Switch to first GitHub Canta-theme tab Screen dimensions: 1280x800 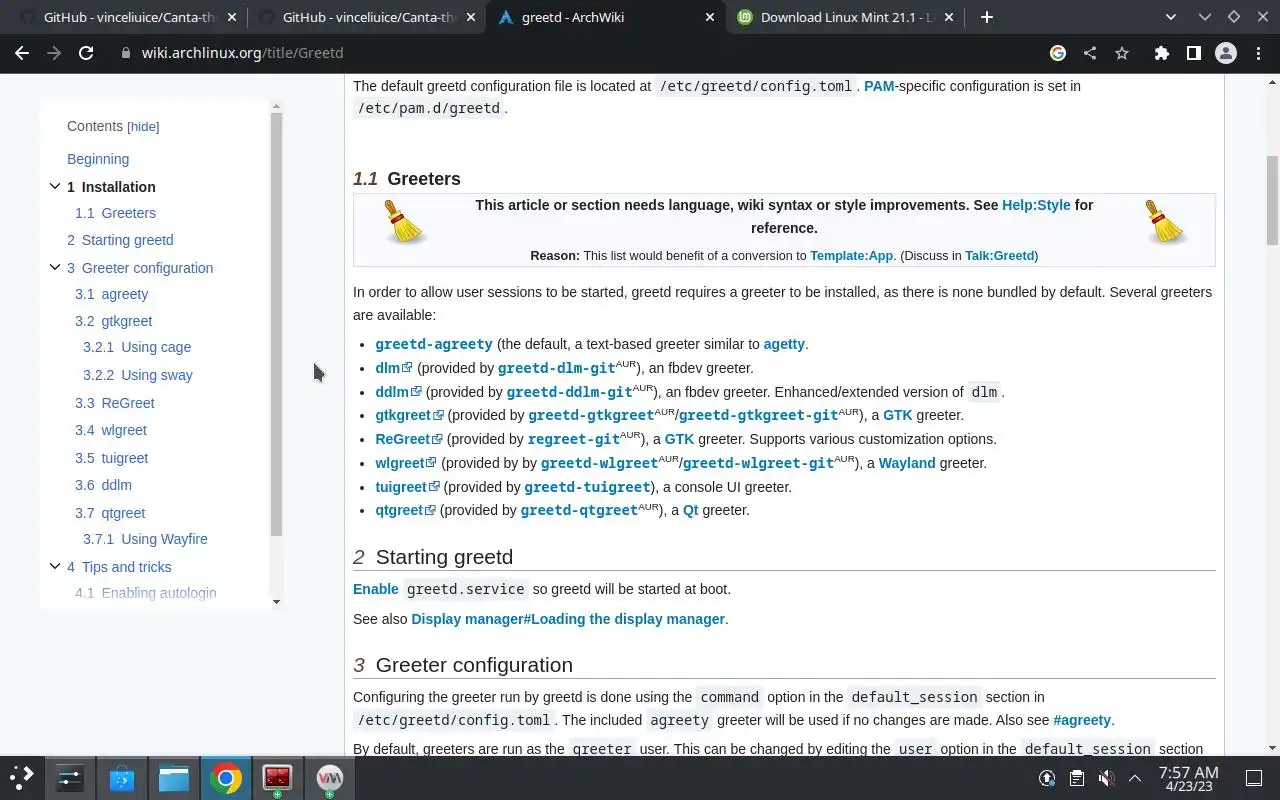tap(128, 17)
